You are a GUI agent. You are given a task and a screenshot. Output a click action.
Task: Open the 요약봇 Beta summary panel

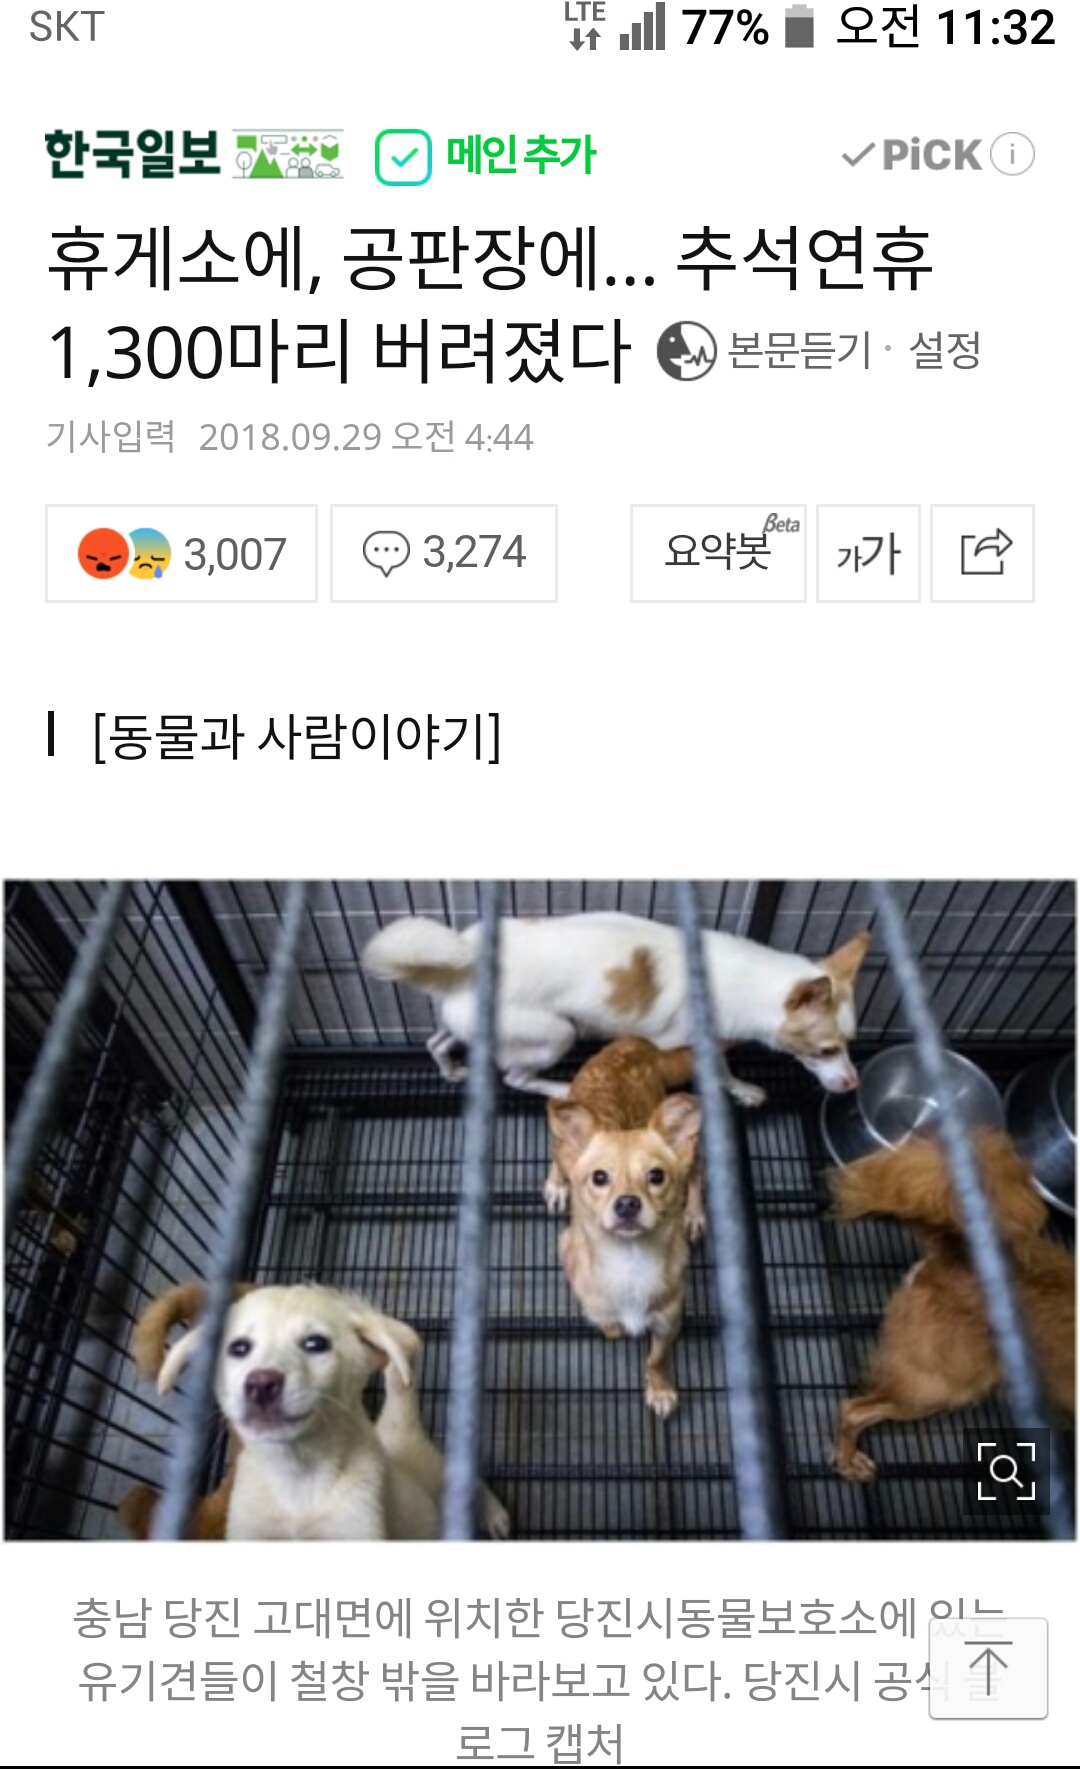click(718, 553)
